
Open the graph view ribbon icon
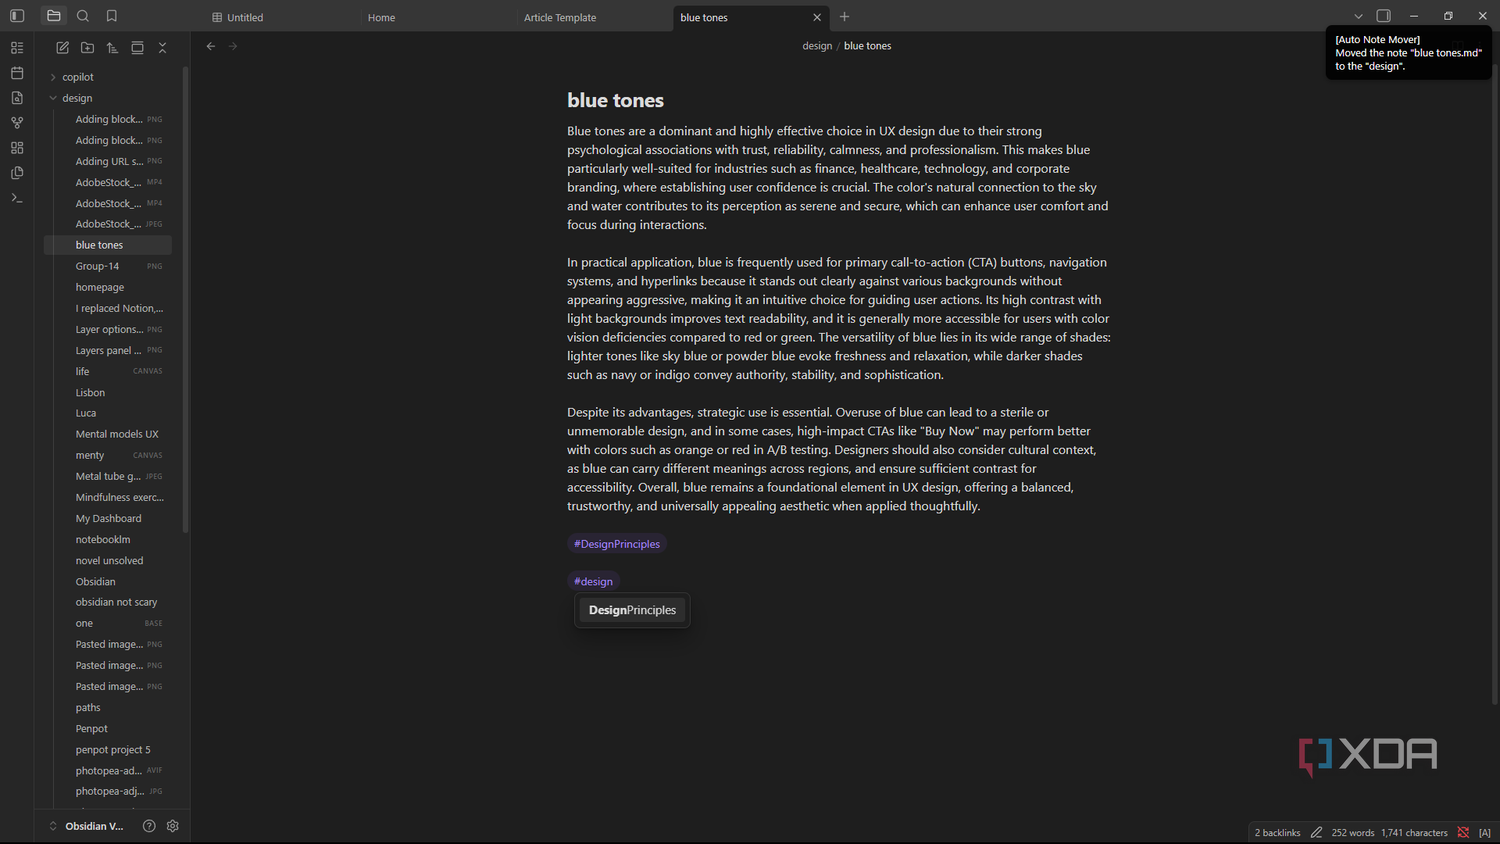click(17, 123)
